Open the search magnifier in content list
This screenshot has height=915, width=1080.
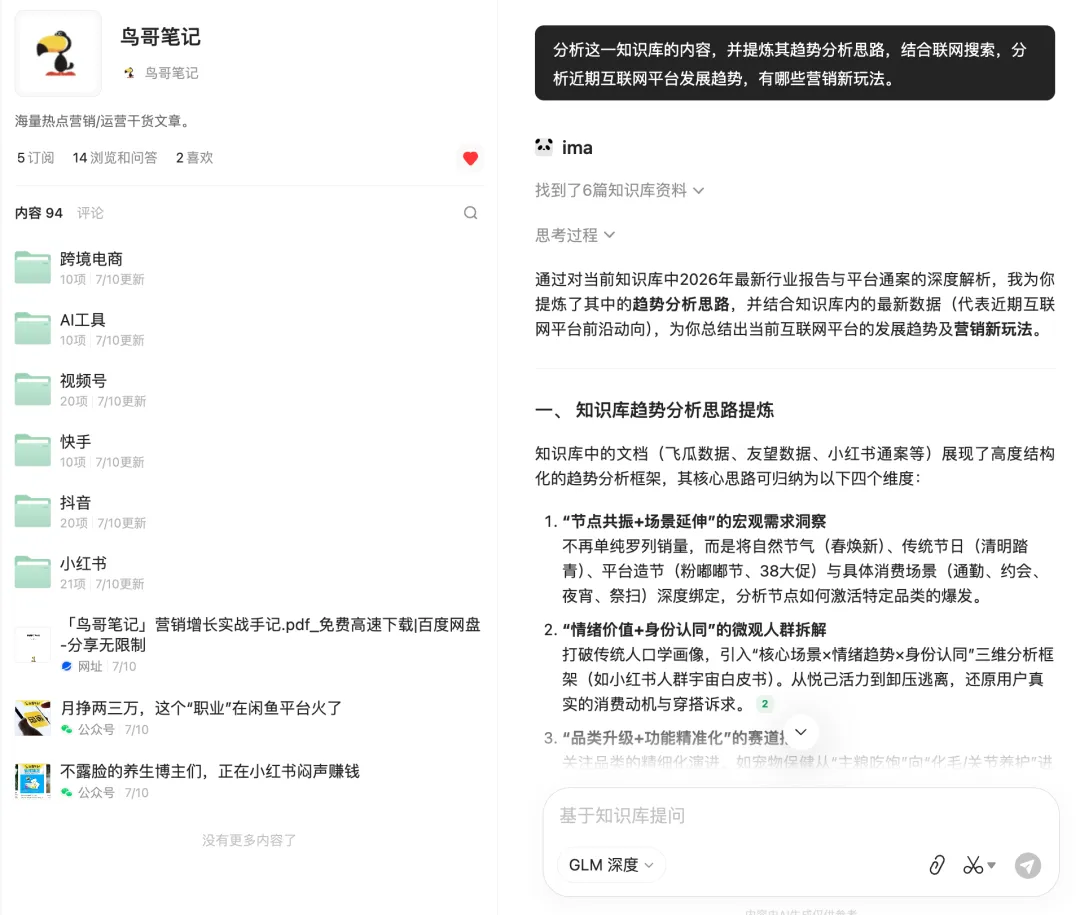pyautogui.click(x=470, y=213)
